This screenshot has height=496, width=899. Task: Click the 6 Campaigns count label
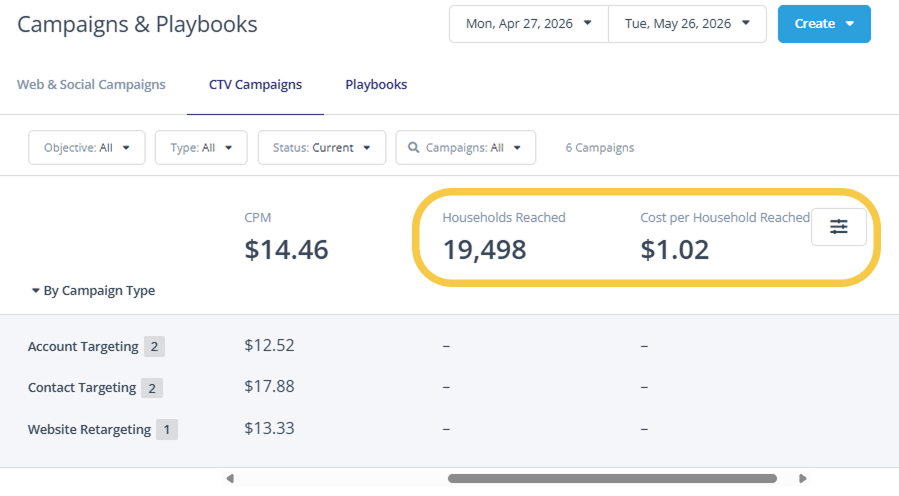(600, 148)
